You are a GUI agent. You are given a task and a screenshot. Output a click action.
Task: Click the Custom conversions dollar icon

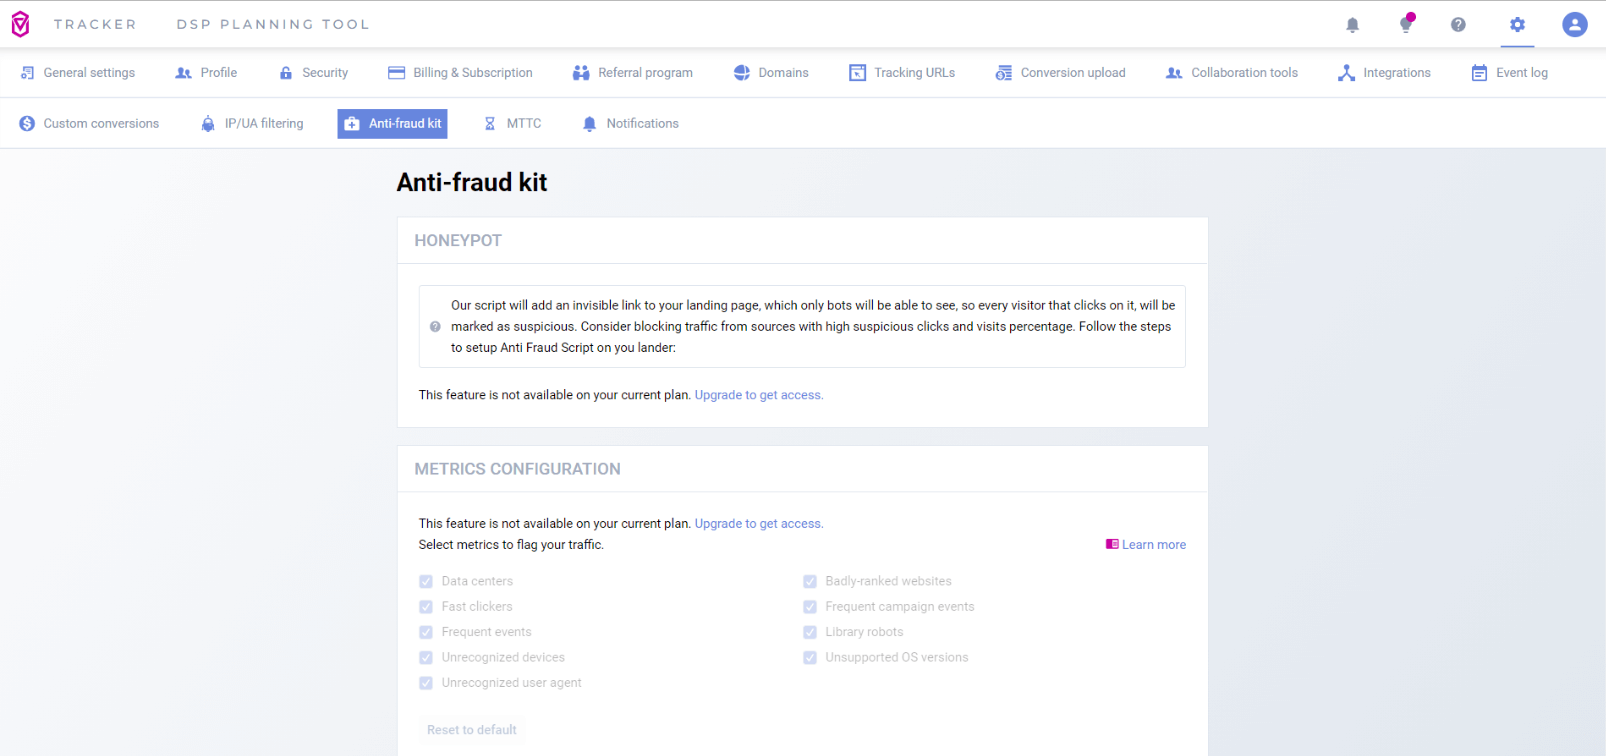pyautogui.click(x=27, y=124)
